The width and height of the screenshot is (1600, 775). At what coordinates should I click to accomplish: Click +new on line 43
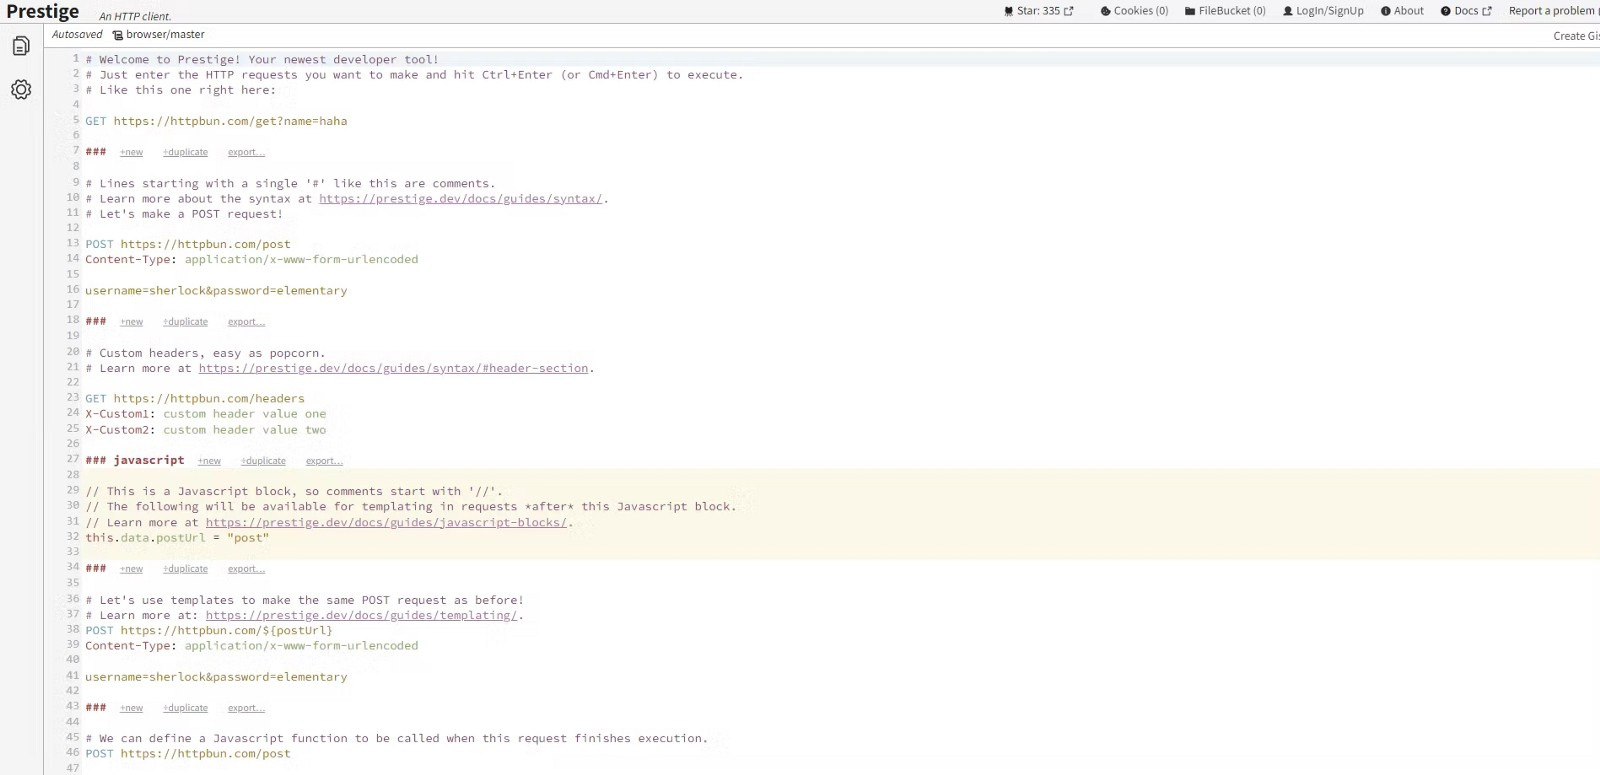point(132,708)
